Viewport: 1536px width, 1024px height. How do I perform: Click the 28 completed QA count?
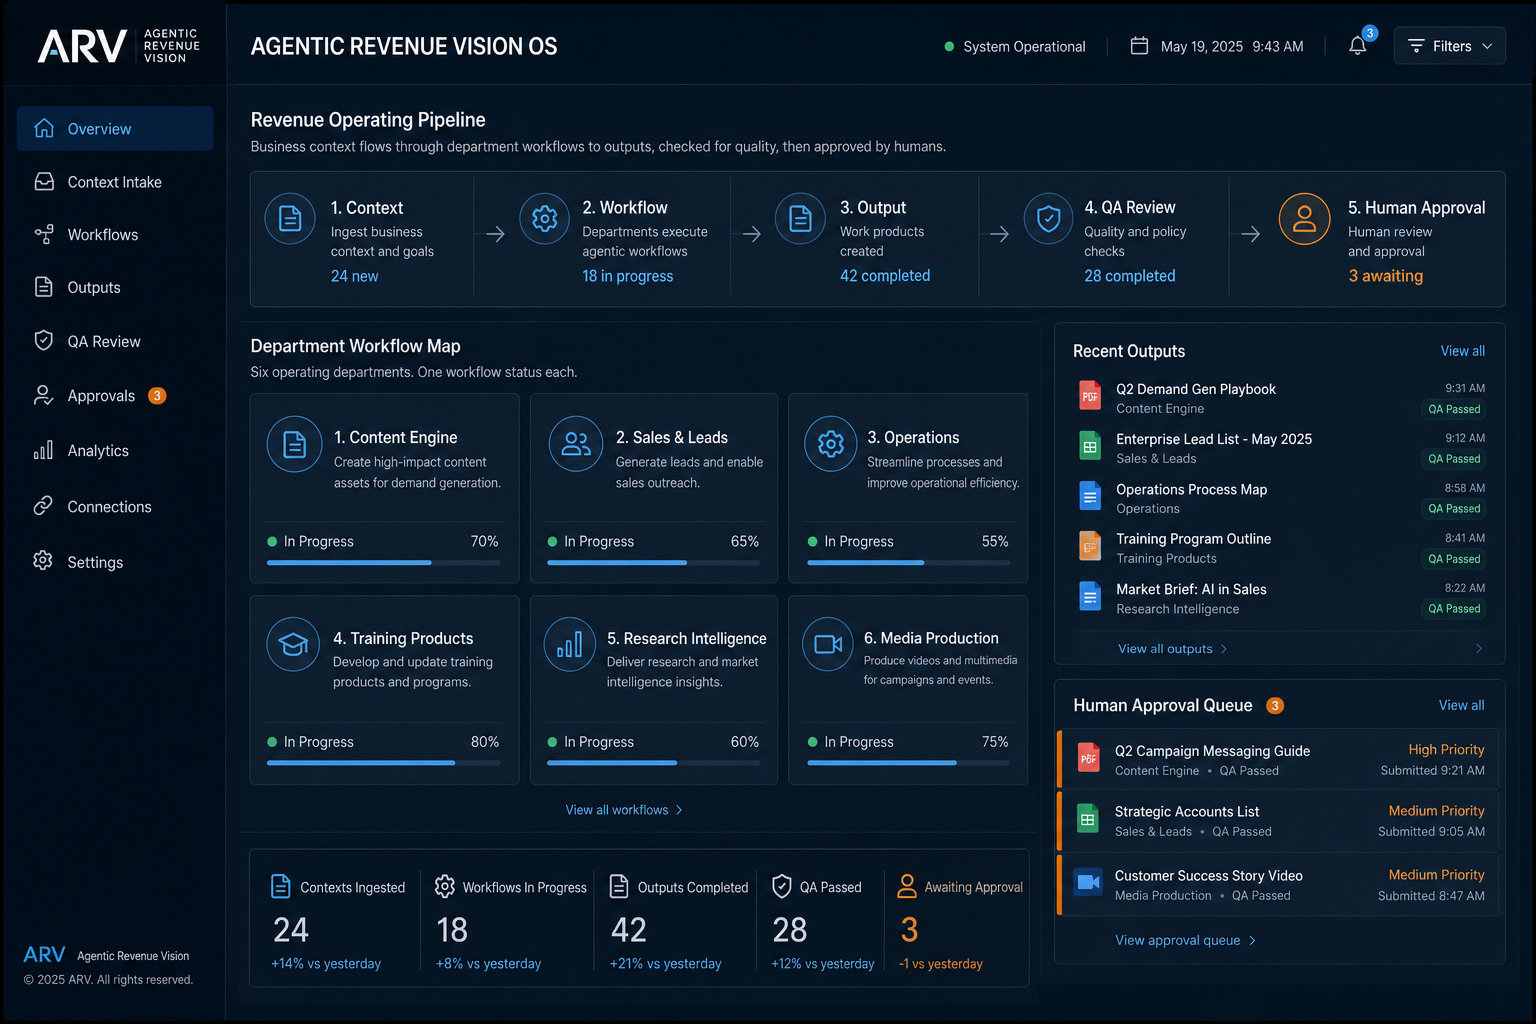(1130, 276)
